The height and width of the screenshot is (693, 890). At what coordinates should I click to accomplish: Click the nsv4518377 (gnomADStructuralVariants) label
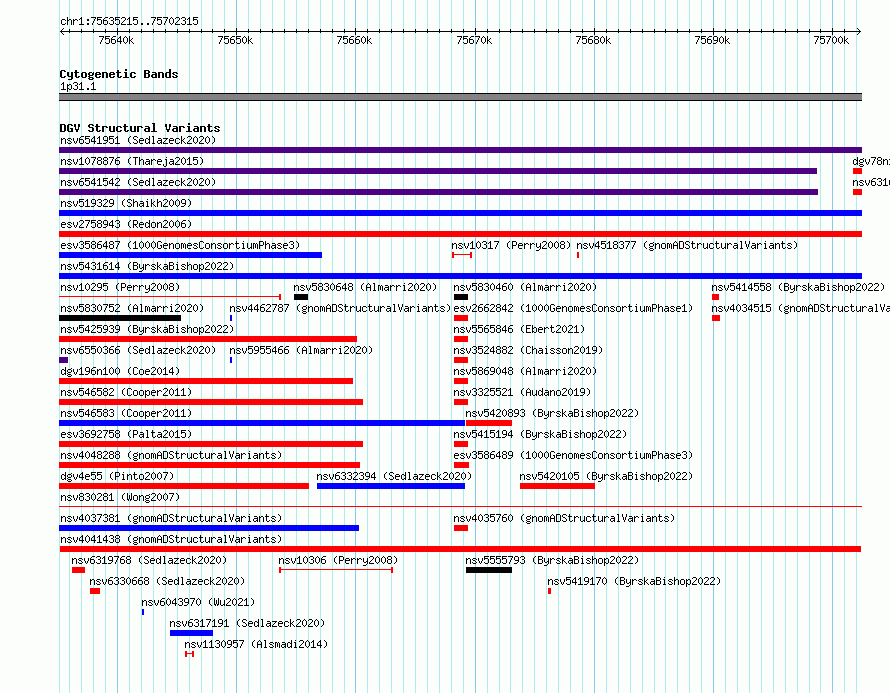(x=687, y=245)
